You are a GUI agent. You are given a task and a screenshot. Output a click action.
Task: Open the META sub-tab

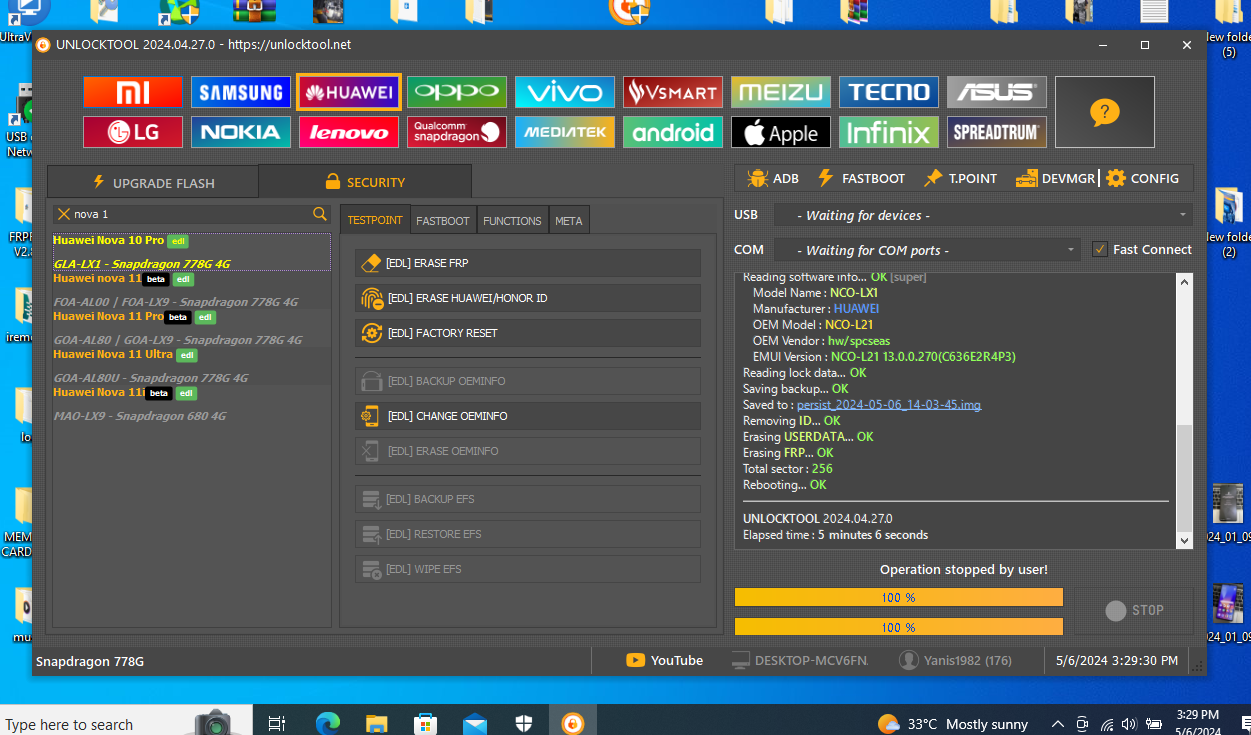(569, 220)
